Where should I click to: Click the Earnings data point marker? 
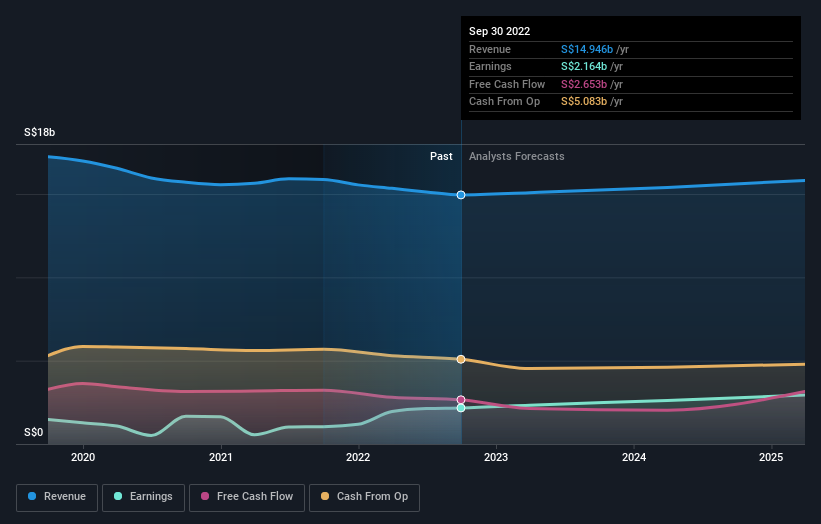tap(461, 408)
